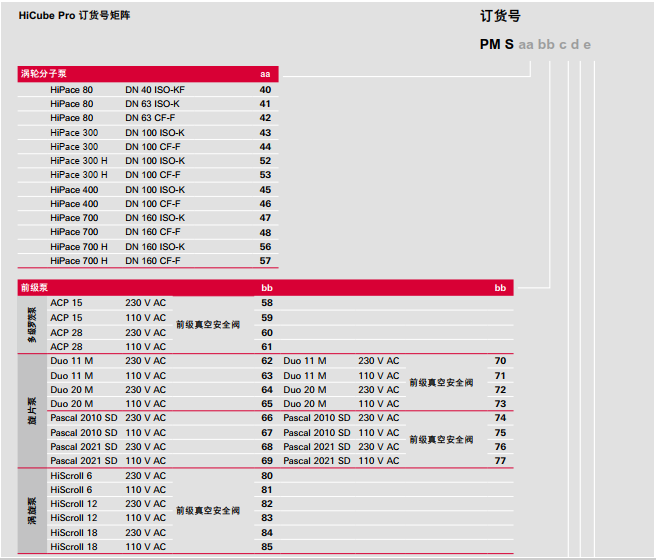Click Pascal 2021 SD in the row coded 76
This screenshot has height=560, width=656.
(x=317, y=447)
